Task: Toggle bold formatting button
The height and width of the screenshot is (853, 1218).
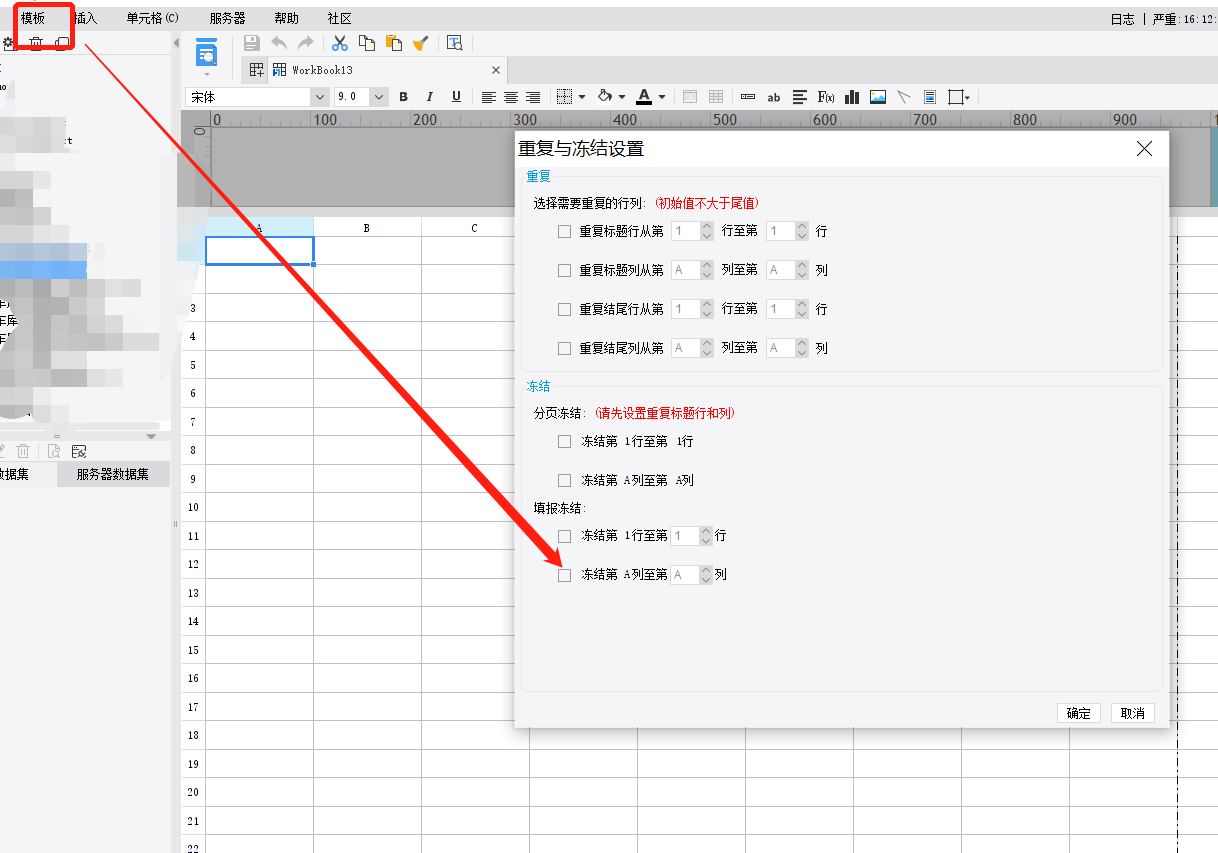Action: (x=404, y=97)
